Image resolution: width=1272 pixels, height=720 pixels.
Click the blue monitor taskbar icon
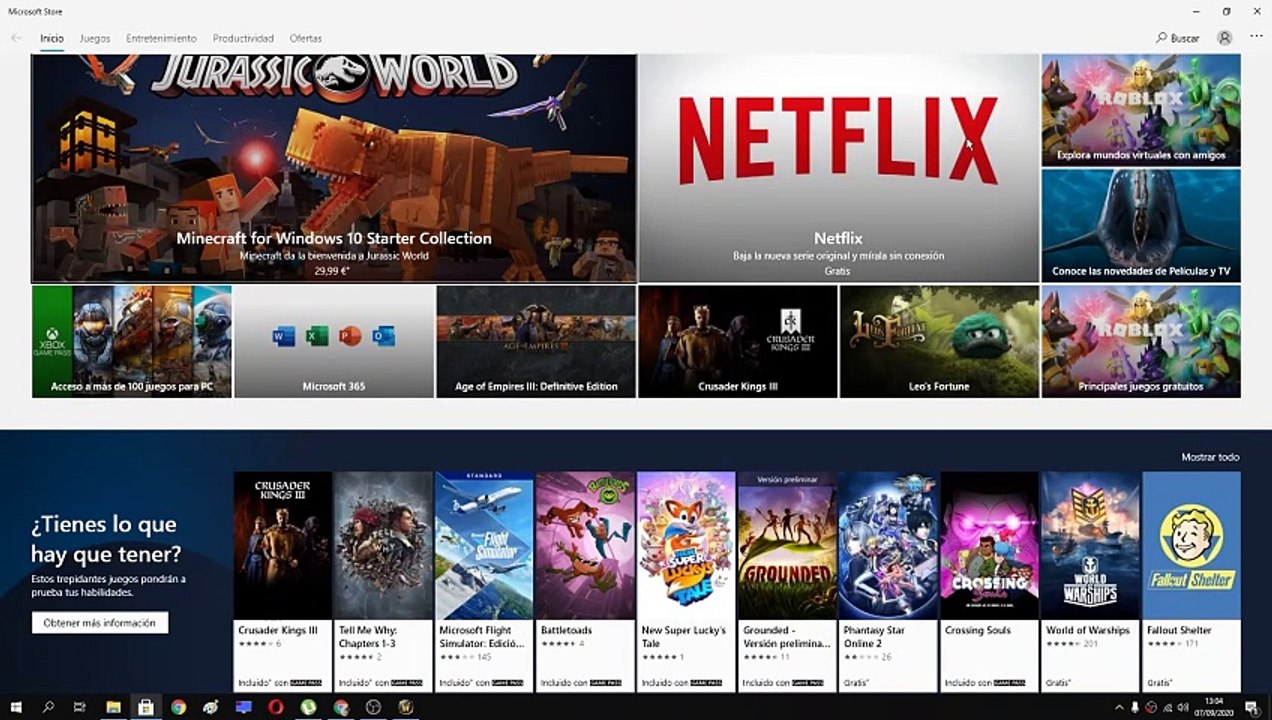243,707
